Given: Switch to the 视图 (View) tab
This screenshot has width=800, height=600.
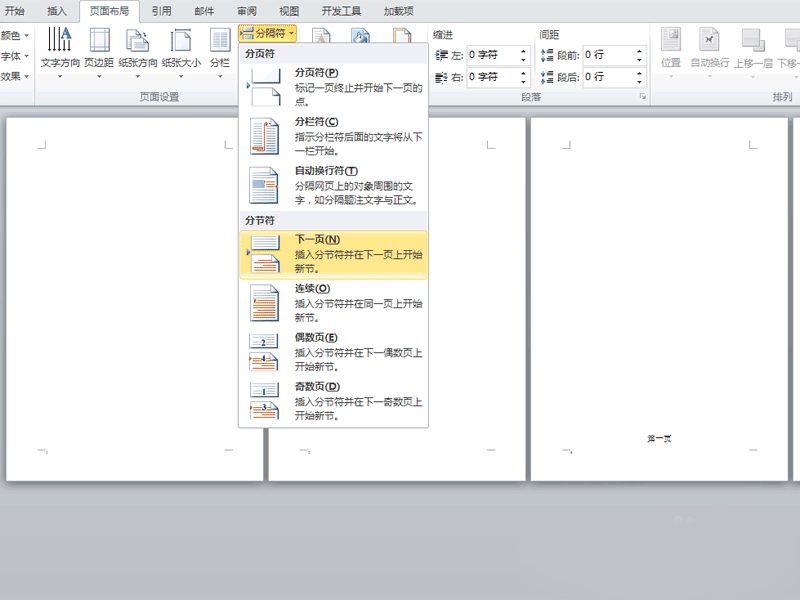Looking at the screenshot, I should coord(289,11).
